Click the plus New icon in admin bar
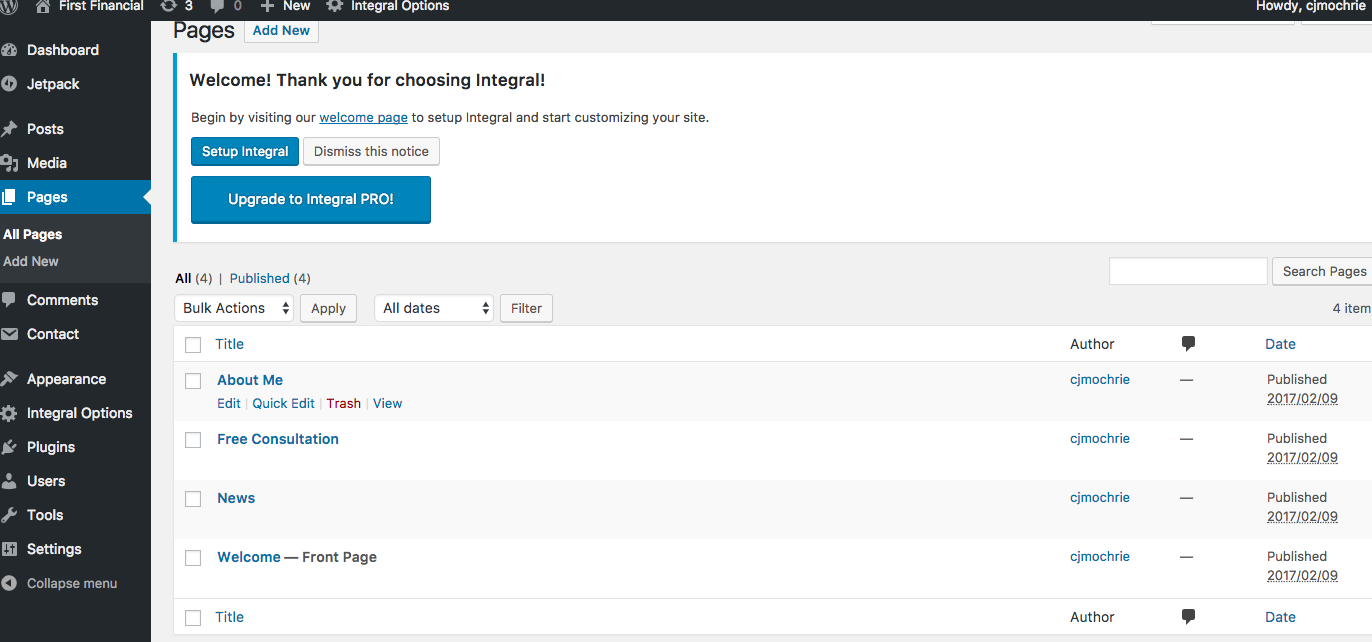The width and height of the screenshot is (1372, 642). click(267, 6)
